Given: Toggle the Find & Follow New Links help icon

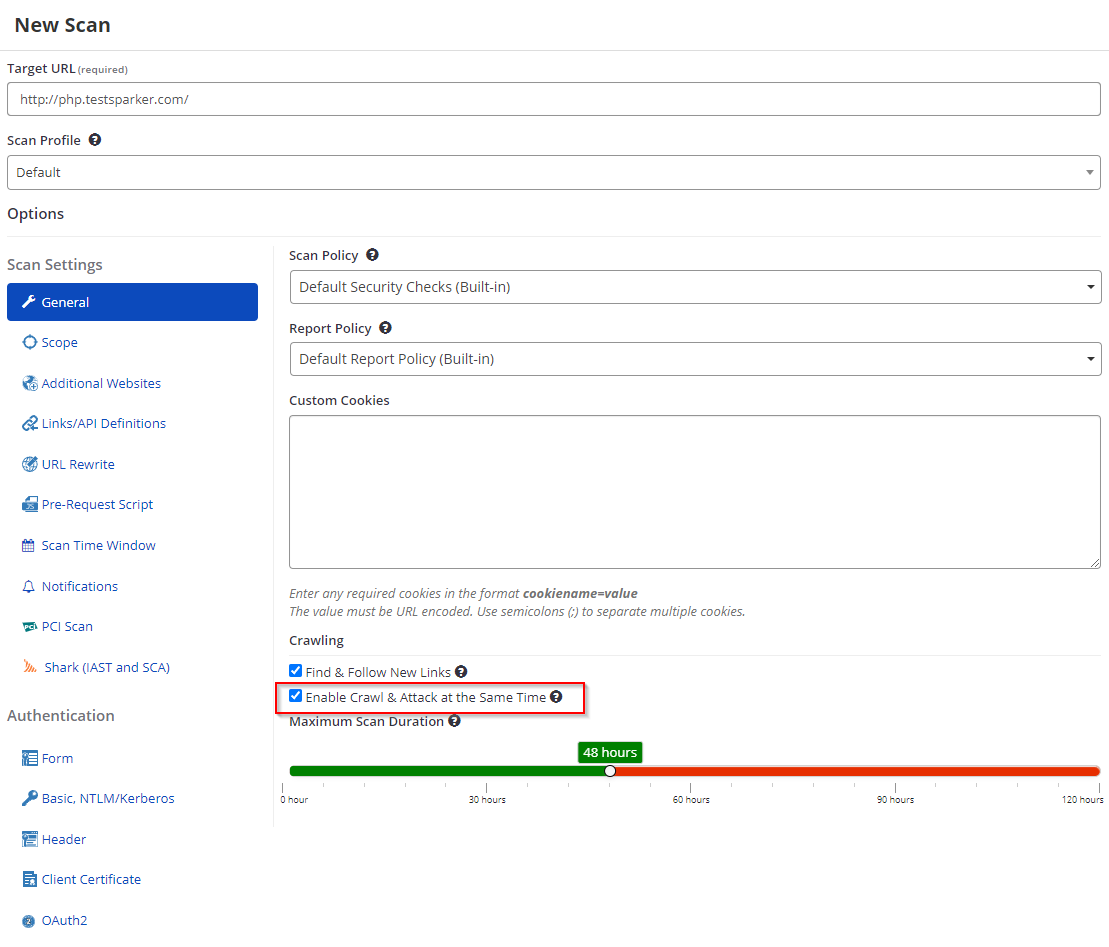Looking at the screenshot, I should (461, 671).
